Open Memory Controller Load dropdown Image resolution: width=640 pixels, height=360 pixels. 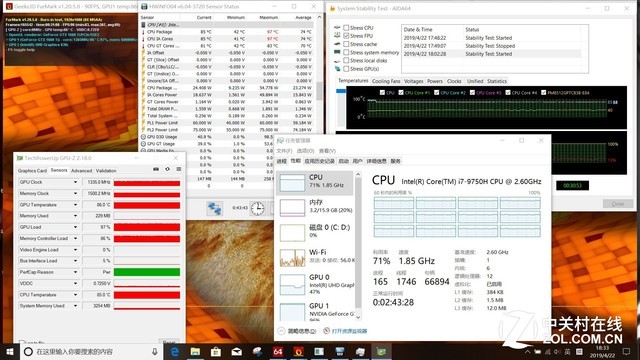(75, 238)
